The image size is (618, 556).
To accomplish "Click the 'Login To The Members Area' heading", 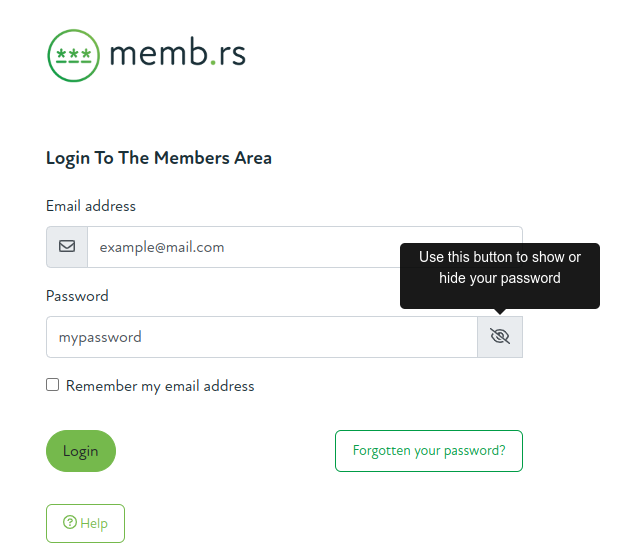I will click(x=159, y=158).
